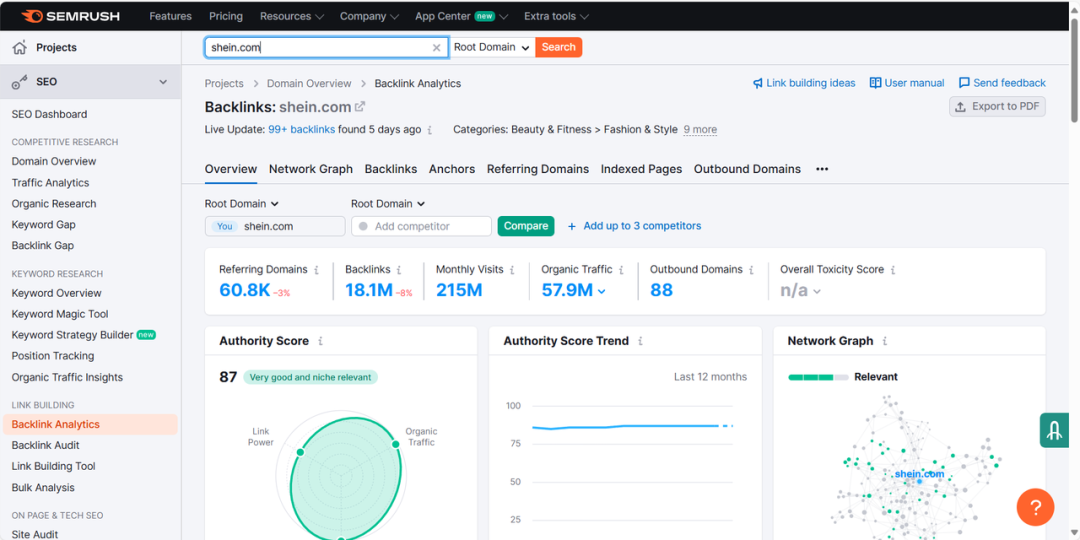Click the 18.1M backlinks value
Screen dimensions: 1080x540
(369, 291)
